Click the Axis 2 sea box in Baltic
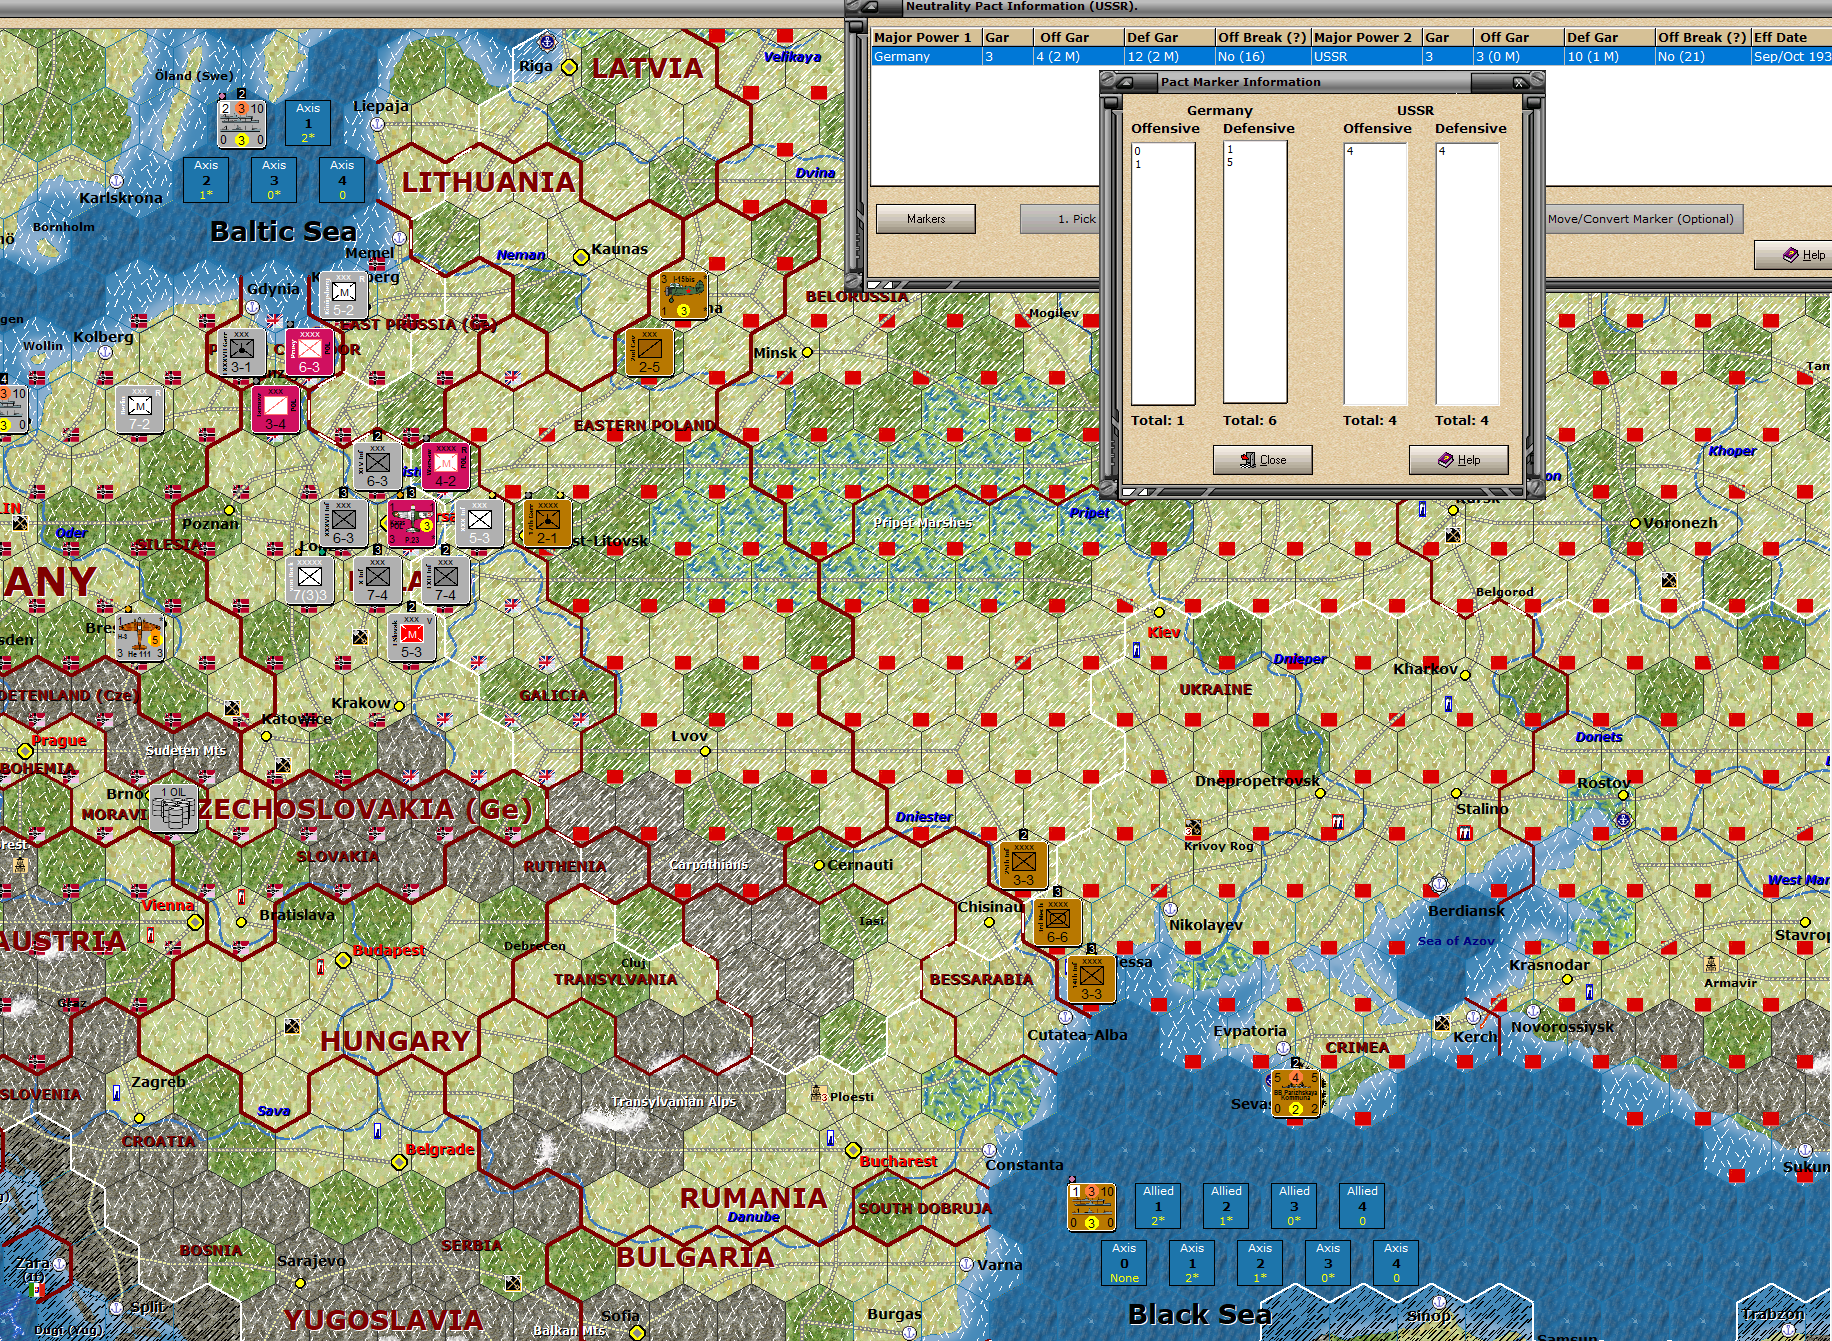Image resolution: width=1832 pixels, height=1341 pixels. tap(206, 180)
